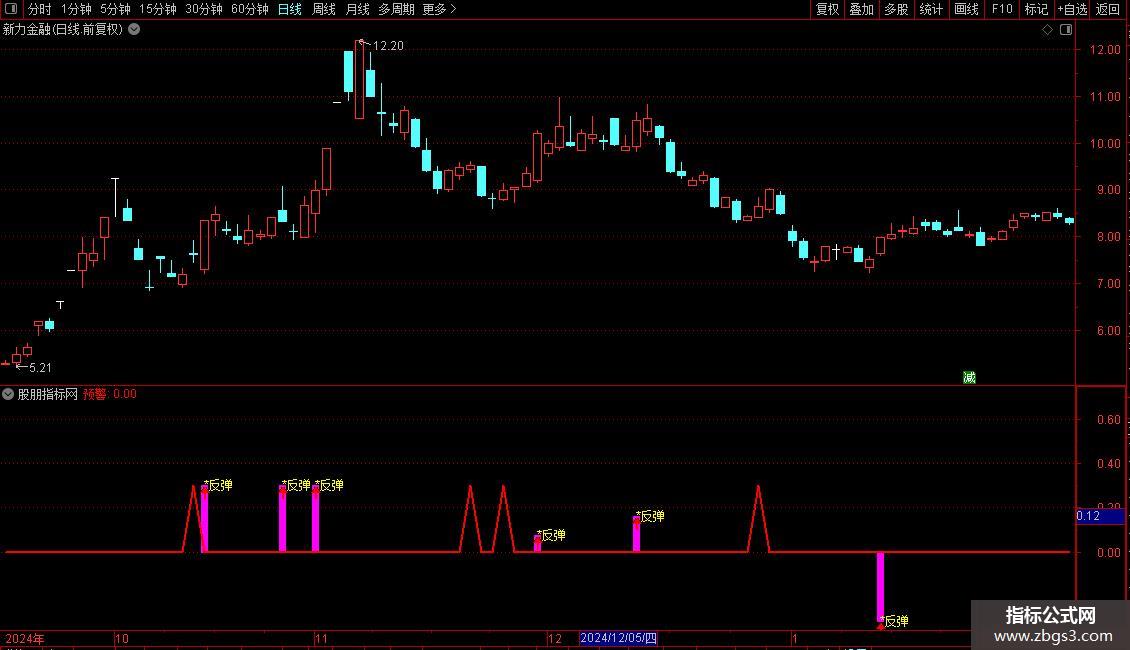
Task: Click the 反弹 label below the zero line
Action: (x=897, y=620)
